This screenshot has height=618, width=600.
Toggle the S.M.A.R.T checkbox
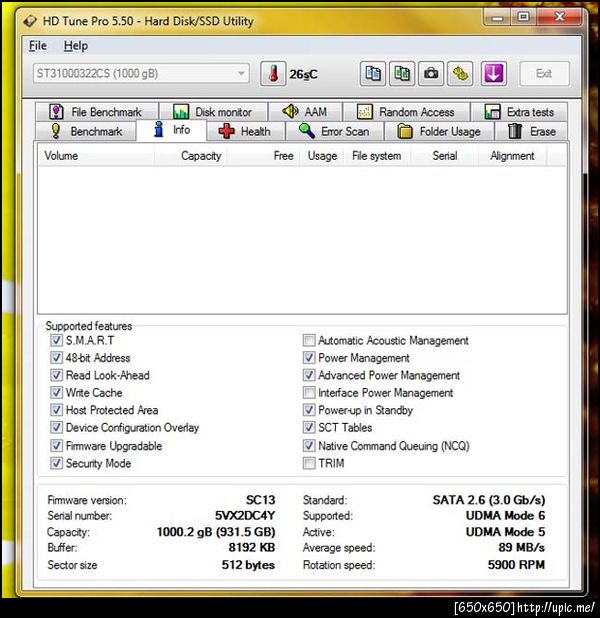[x=56, y=340]
